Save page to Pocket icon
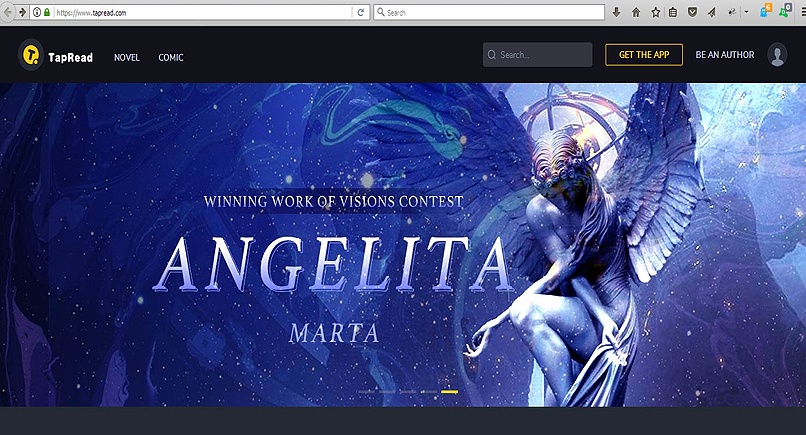This screenshot has width=806, height=435. coord(692,12)
